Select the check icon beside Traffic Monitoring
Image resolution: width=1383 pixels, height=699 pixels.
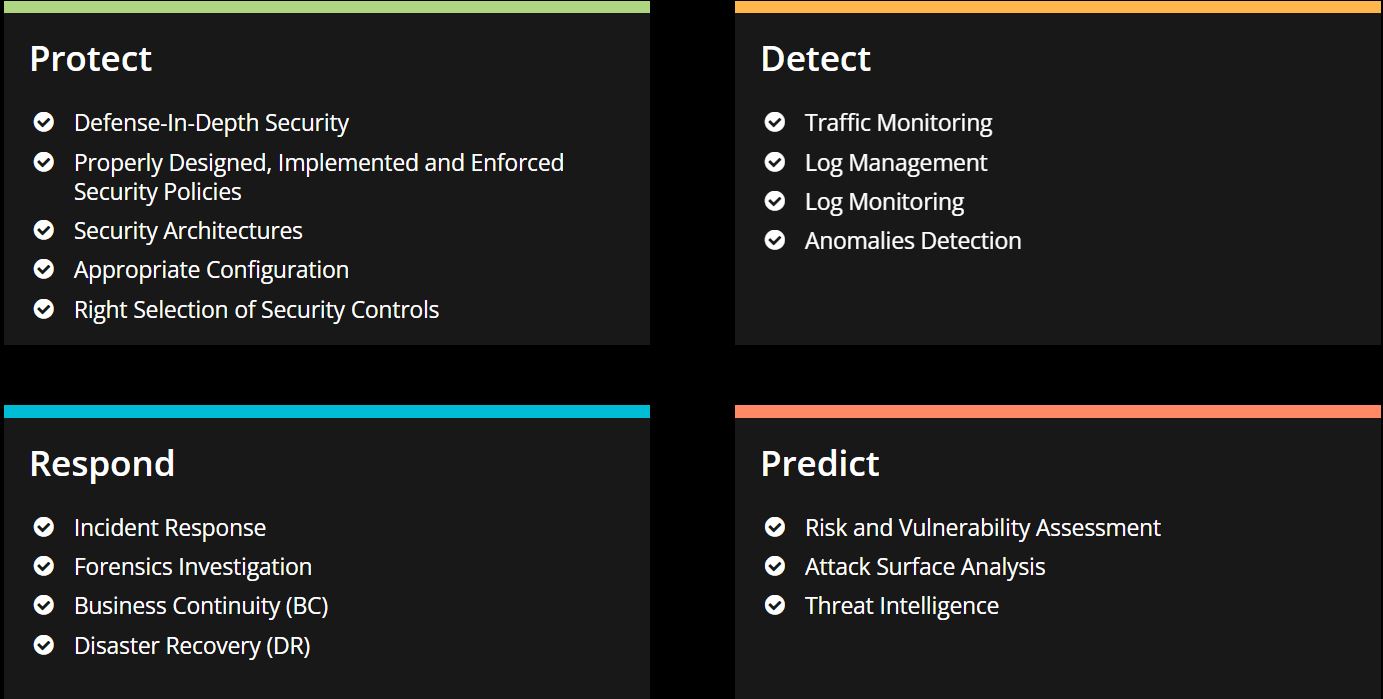point(775,122)
